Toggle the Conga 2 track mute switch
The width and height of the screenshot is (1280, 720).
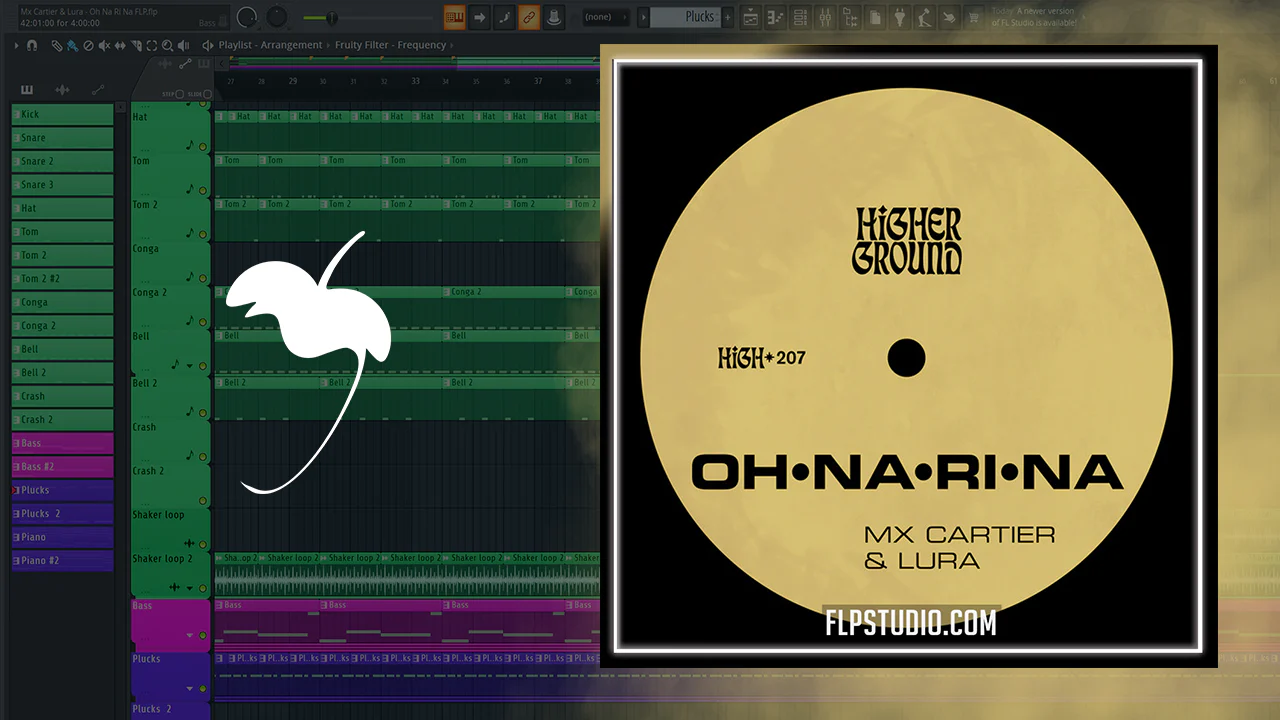coord(203,323)
